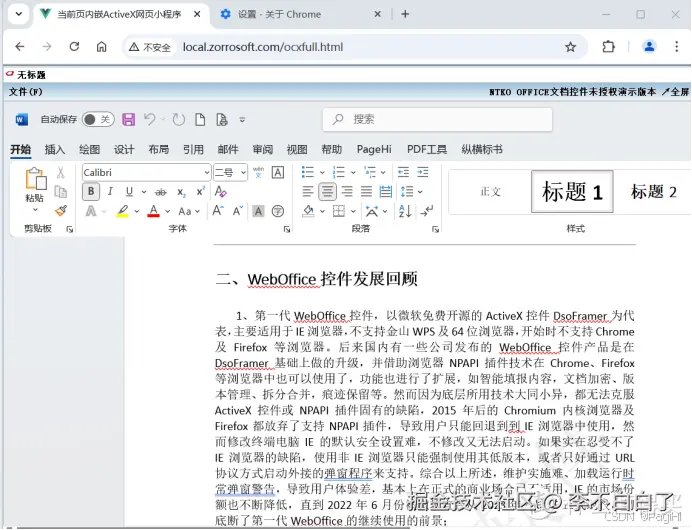Viewport: 692px width, 530px height.
Task: Align text right
Action: (347, 192)
